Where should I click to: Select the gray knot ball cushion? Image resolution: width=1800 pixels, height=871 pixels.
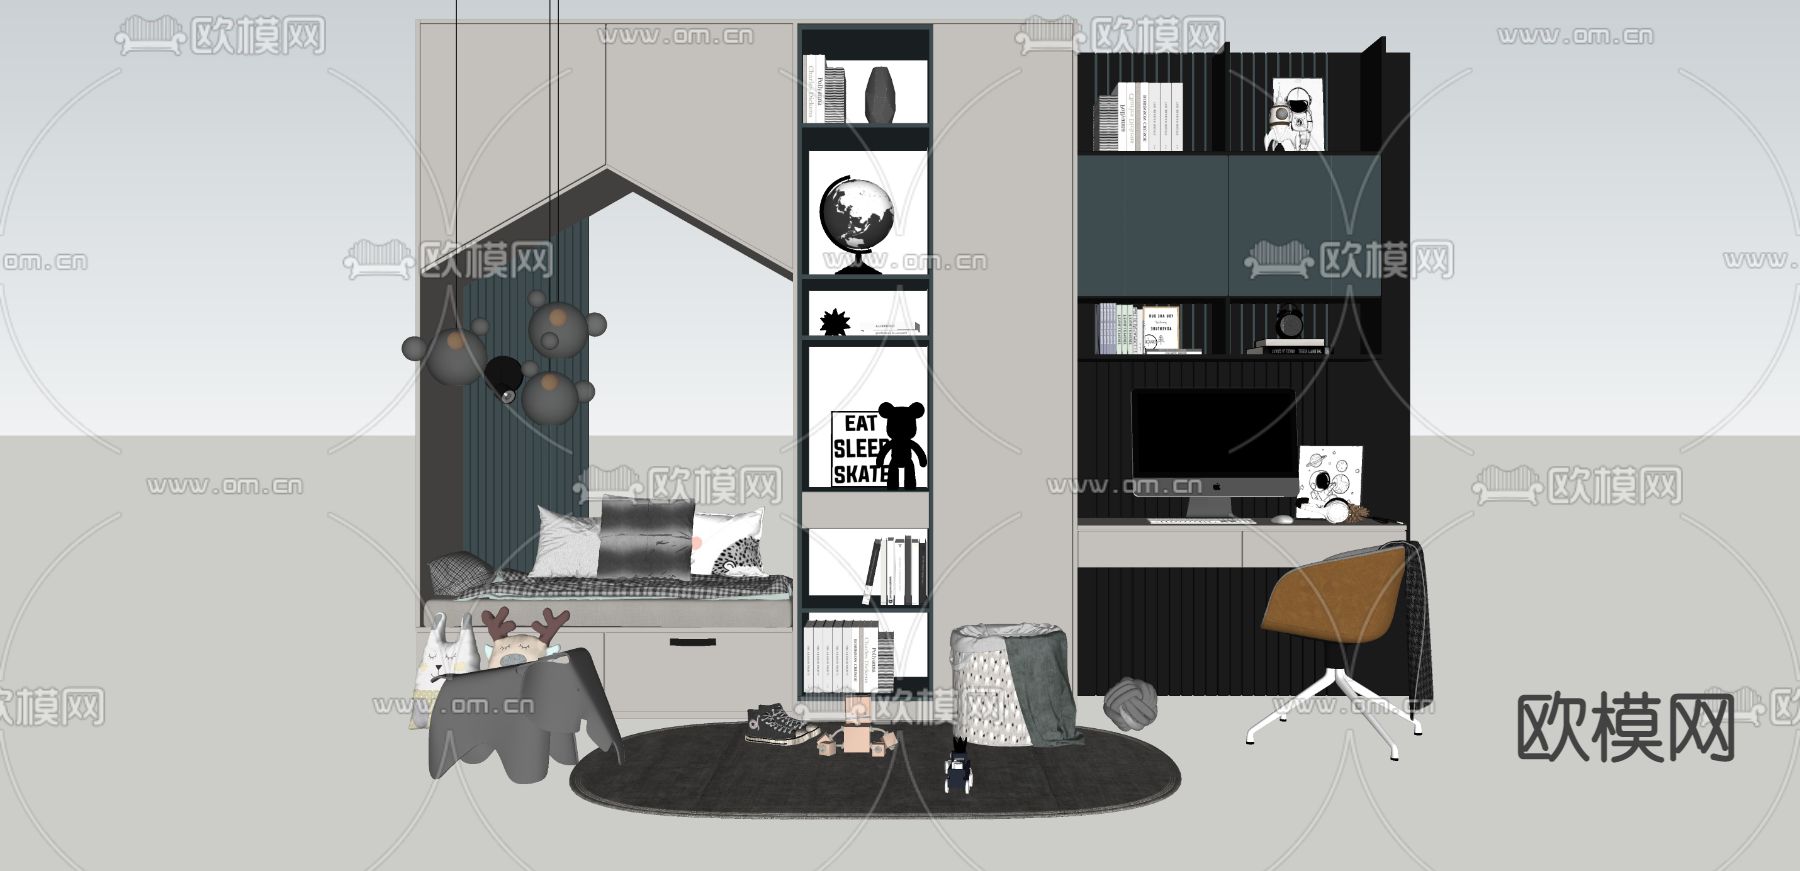click(x=1131, y=704)
